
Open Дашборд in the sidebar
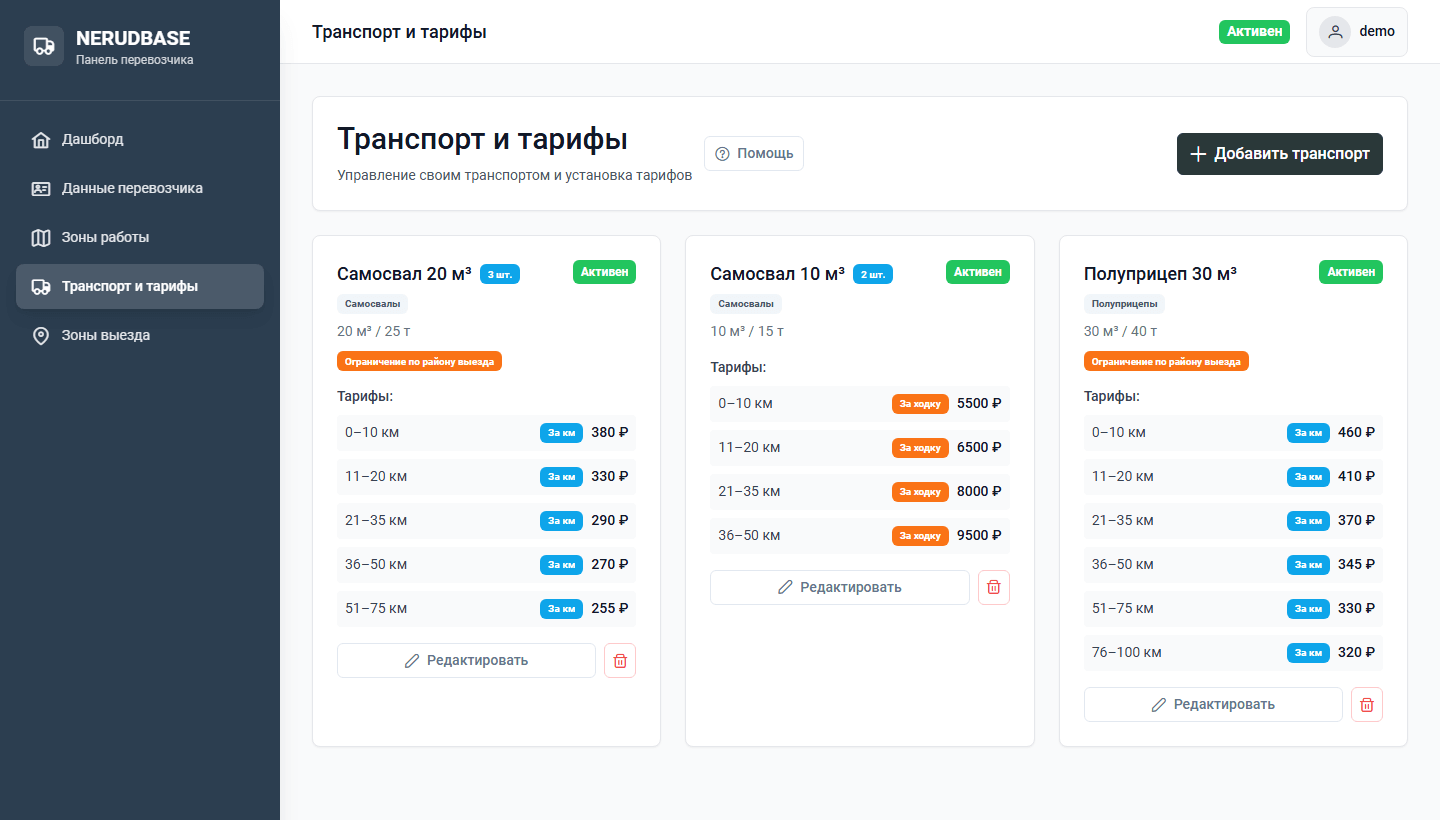pos(140,140)
